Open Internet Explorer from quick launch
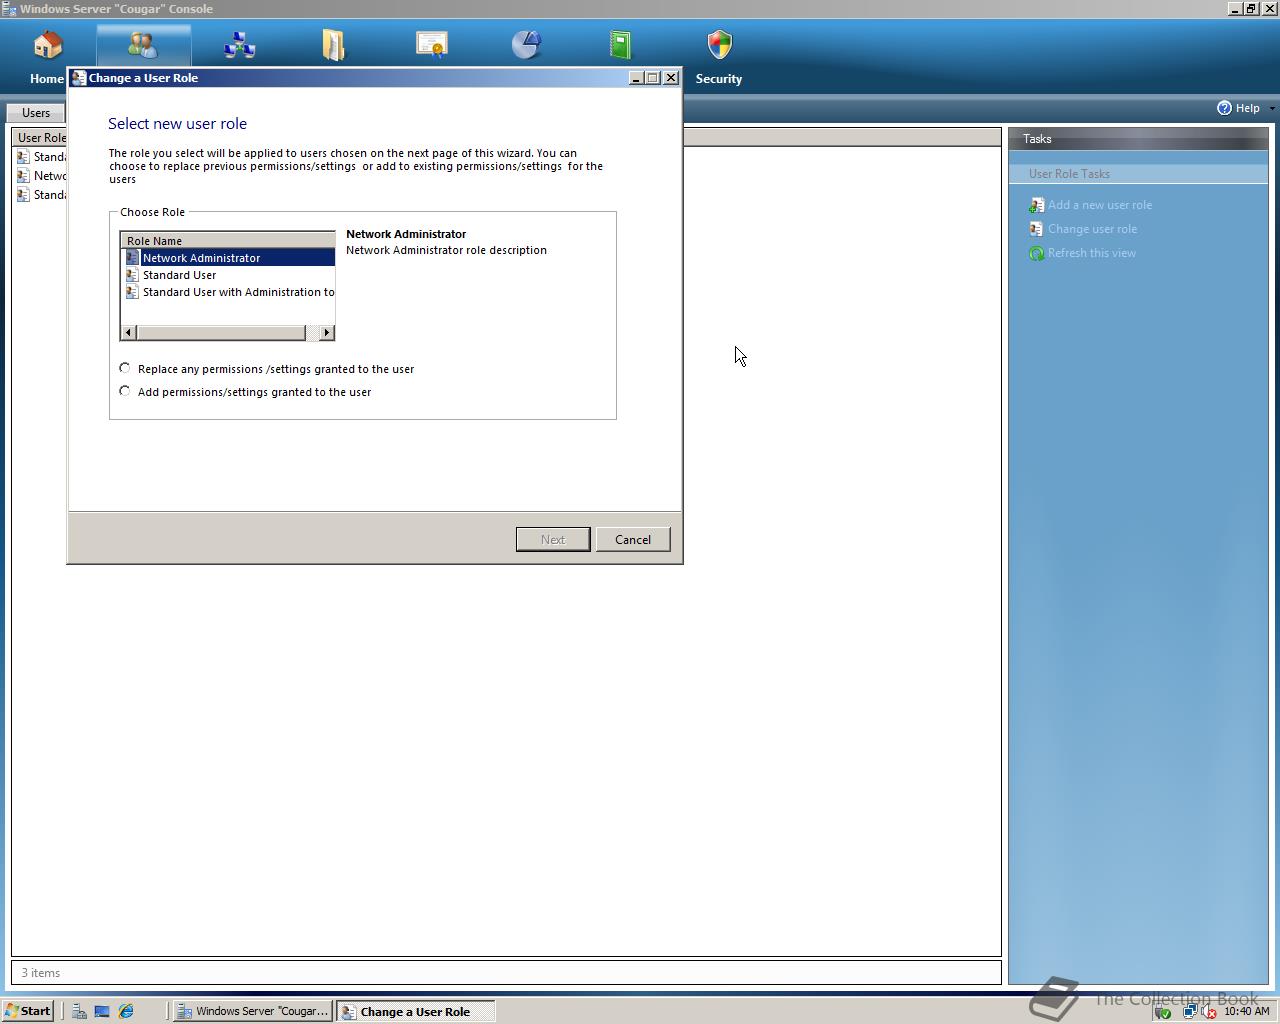Image resolution: width=1280 pixels, height=1024 pixels. pyautogui.click(x=126, y=1011)
